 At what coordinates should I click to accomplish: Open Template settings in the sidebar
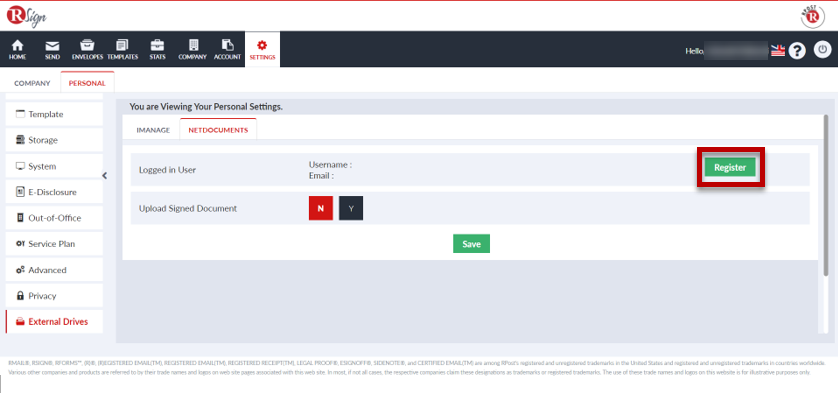[54, 114]
